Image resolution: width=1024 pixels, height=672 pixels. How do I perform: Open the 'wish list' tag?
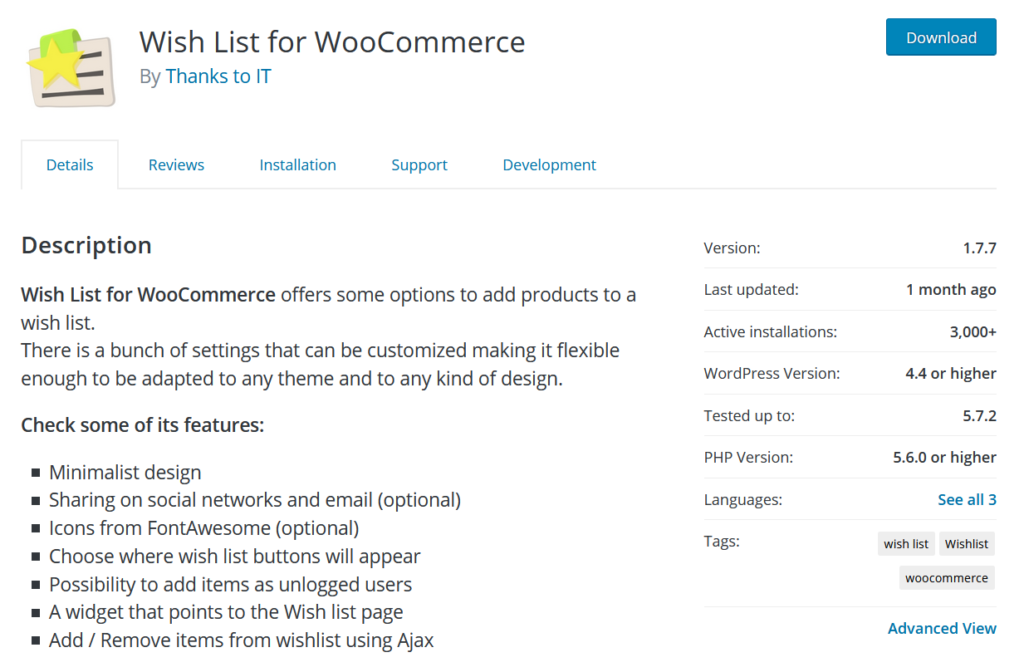coord(906,544)
